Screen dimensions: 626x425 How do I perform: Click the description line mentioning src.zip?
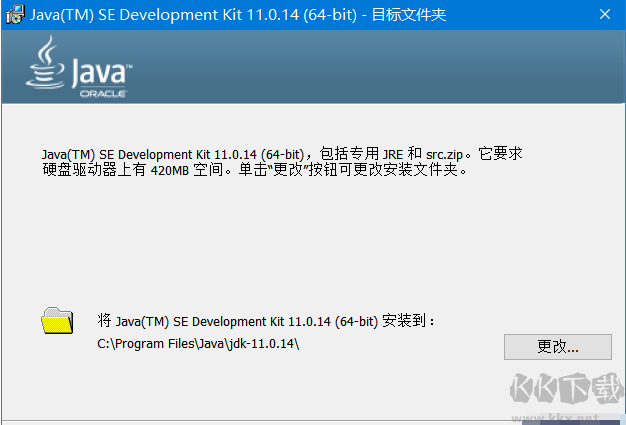(x=282, y=154)
